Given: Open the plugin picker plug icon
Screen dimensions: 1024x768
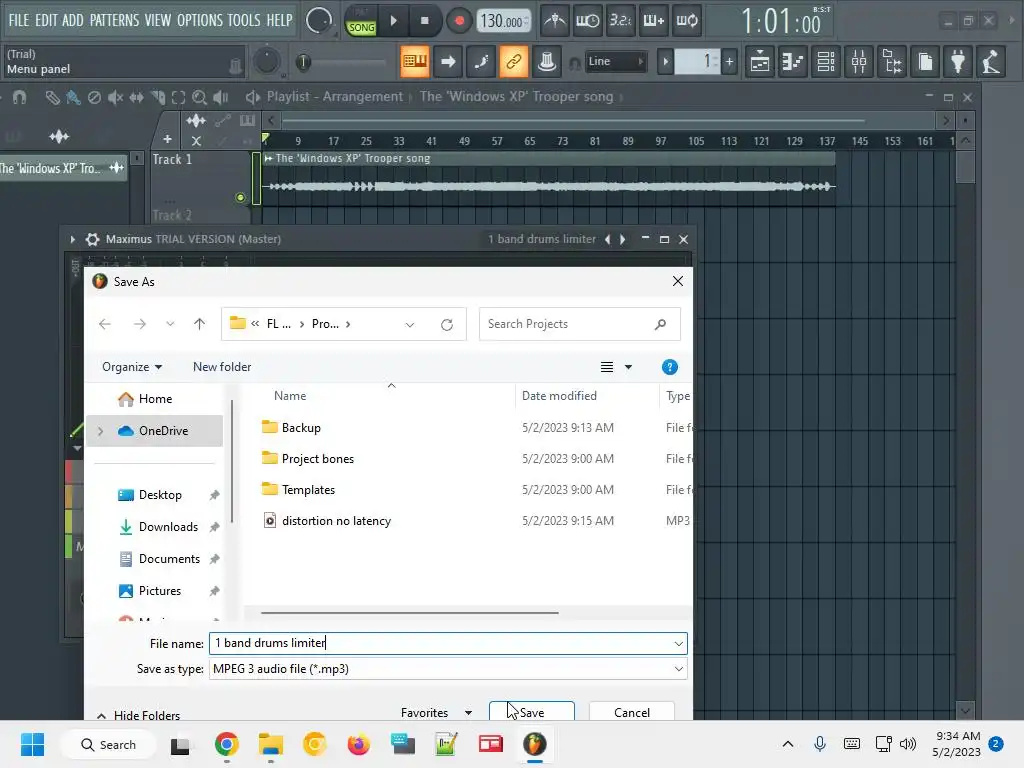Looking at the screenshot, I should click(958, 62).
